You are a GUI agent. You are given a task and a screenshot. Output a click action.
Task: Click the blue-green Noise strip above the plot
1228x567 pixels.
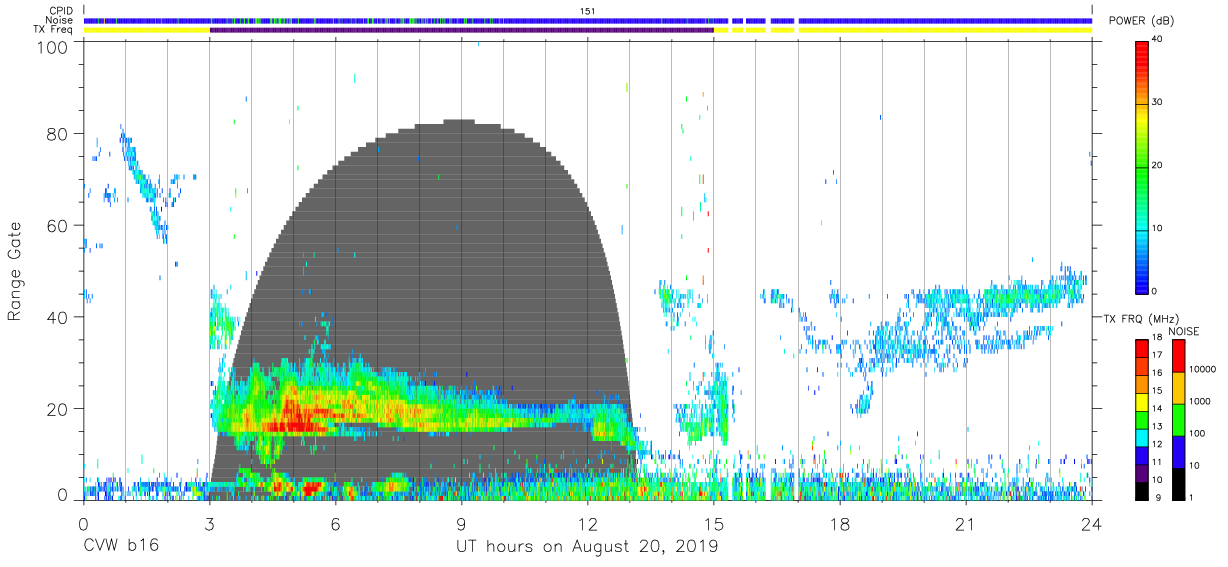click(x=587, y=20)
